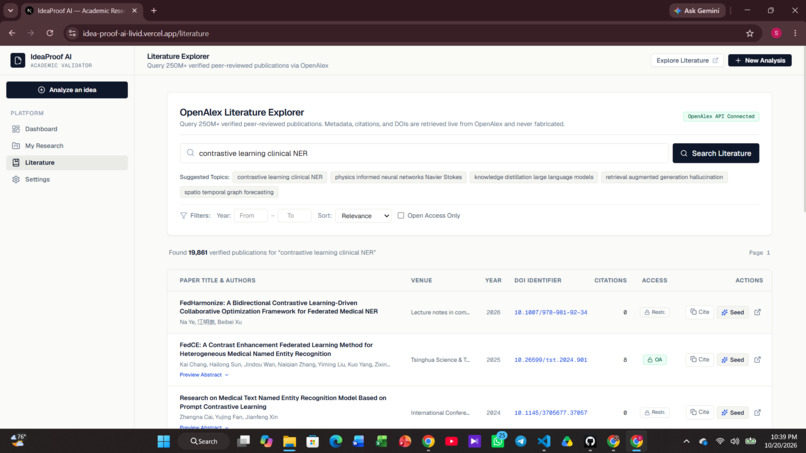
Task: Reload the page
Action: tap(49, 33)
